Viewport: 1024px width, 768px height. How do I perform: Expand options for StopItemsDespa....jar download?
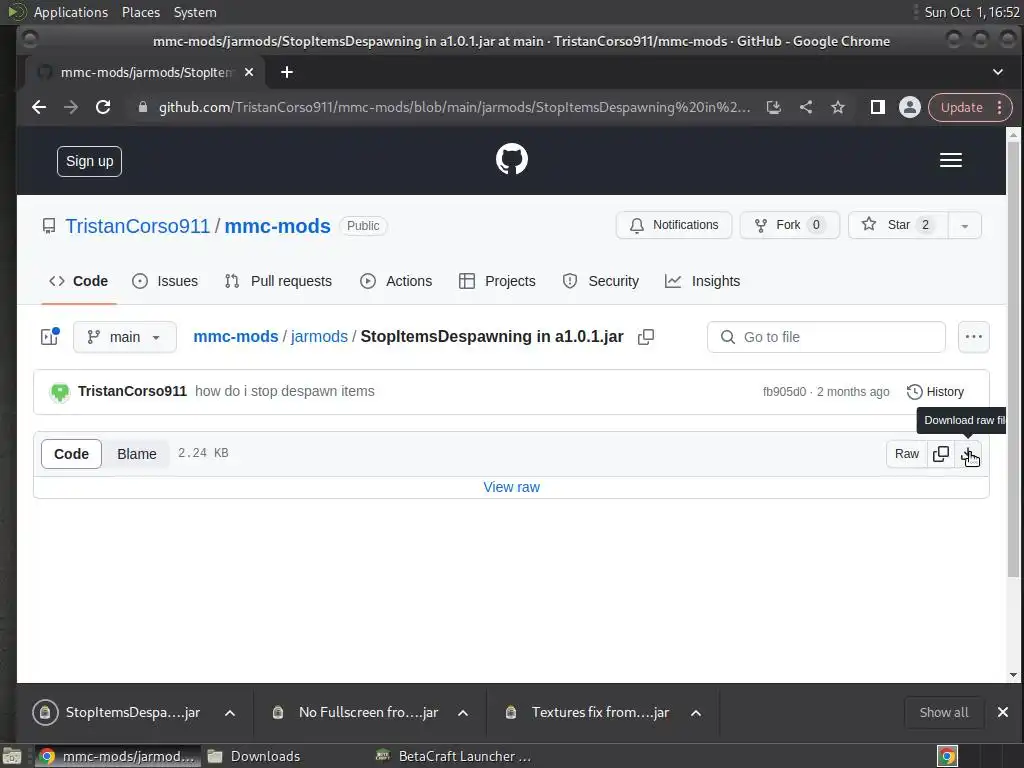pyautogui.click(x=230, y=712)
